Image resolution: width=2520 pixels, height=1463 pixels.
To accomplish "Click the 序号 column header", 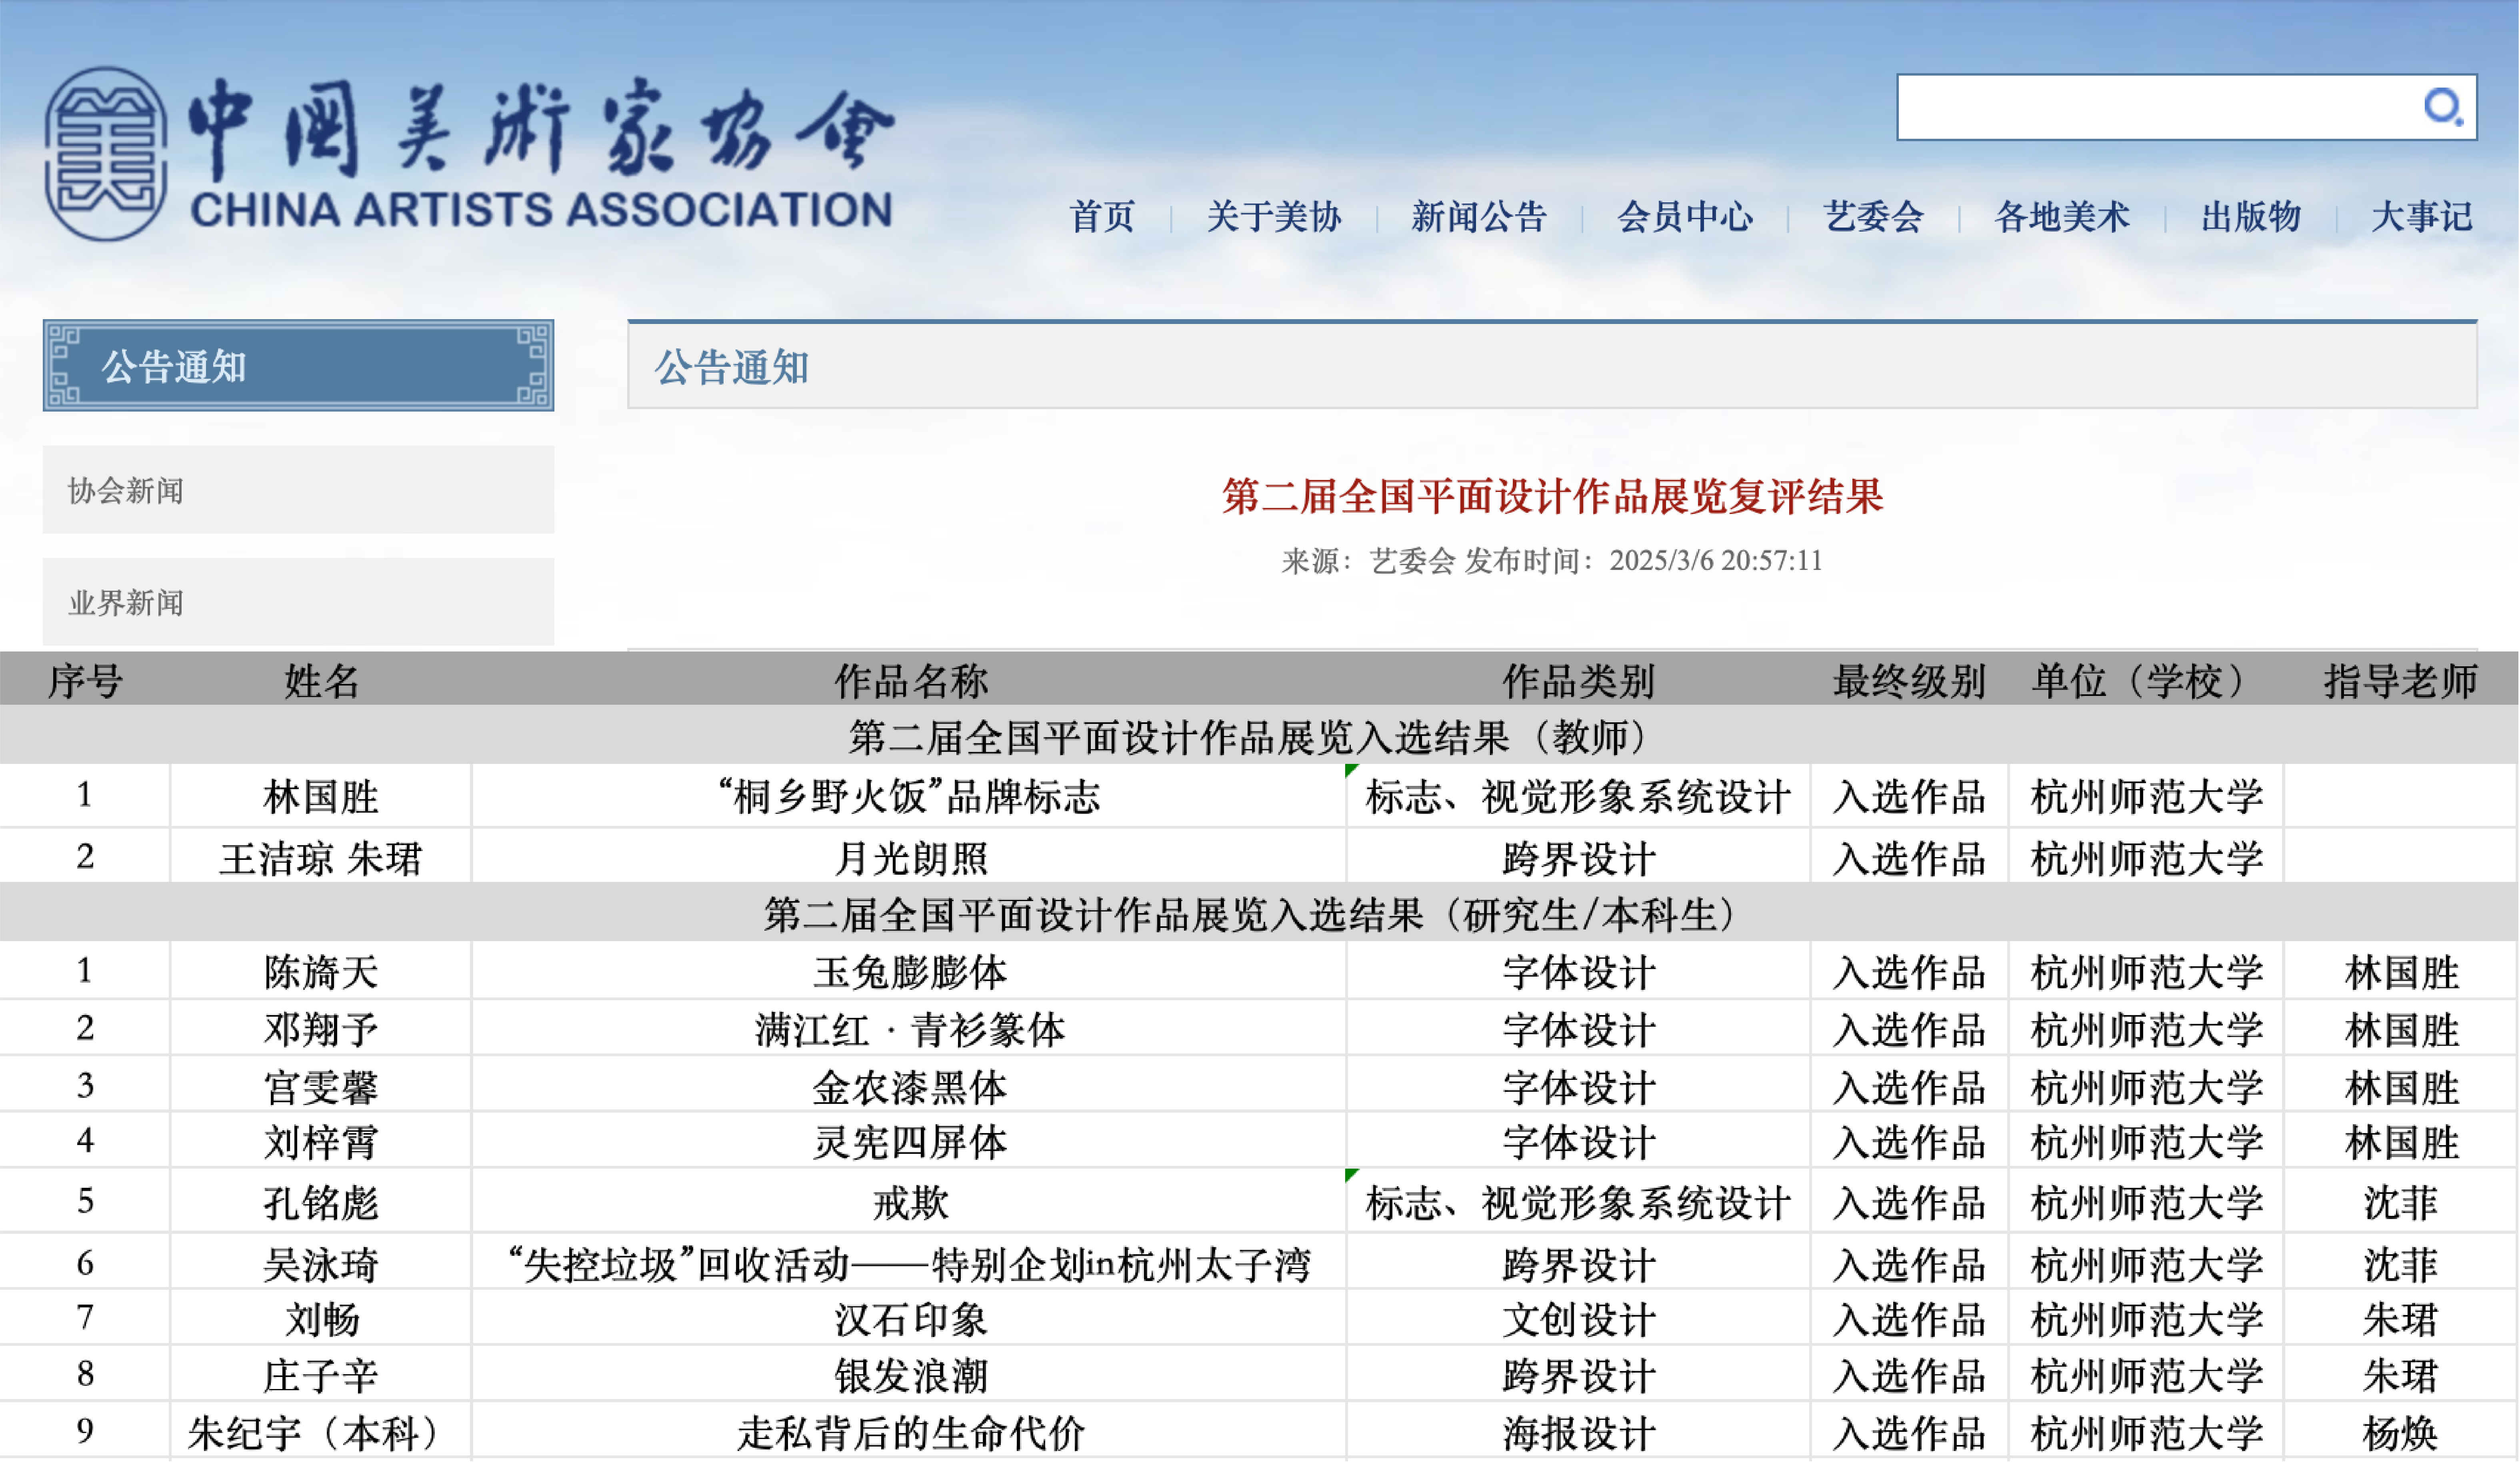I will pos(85,681).
